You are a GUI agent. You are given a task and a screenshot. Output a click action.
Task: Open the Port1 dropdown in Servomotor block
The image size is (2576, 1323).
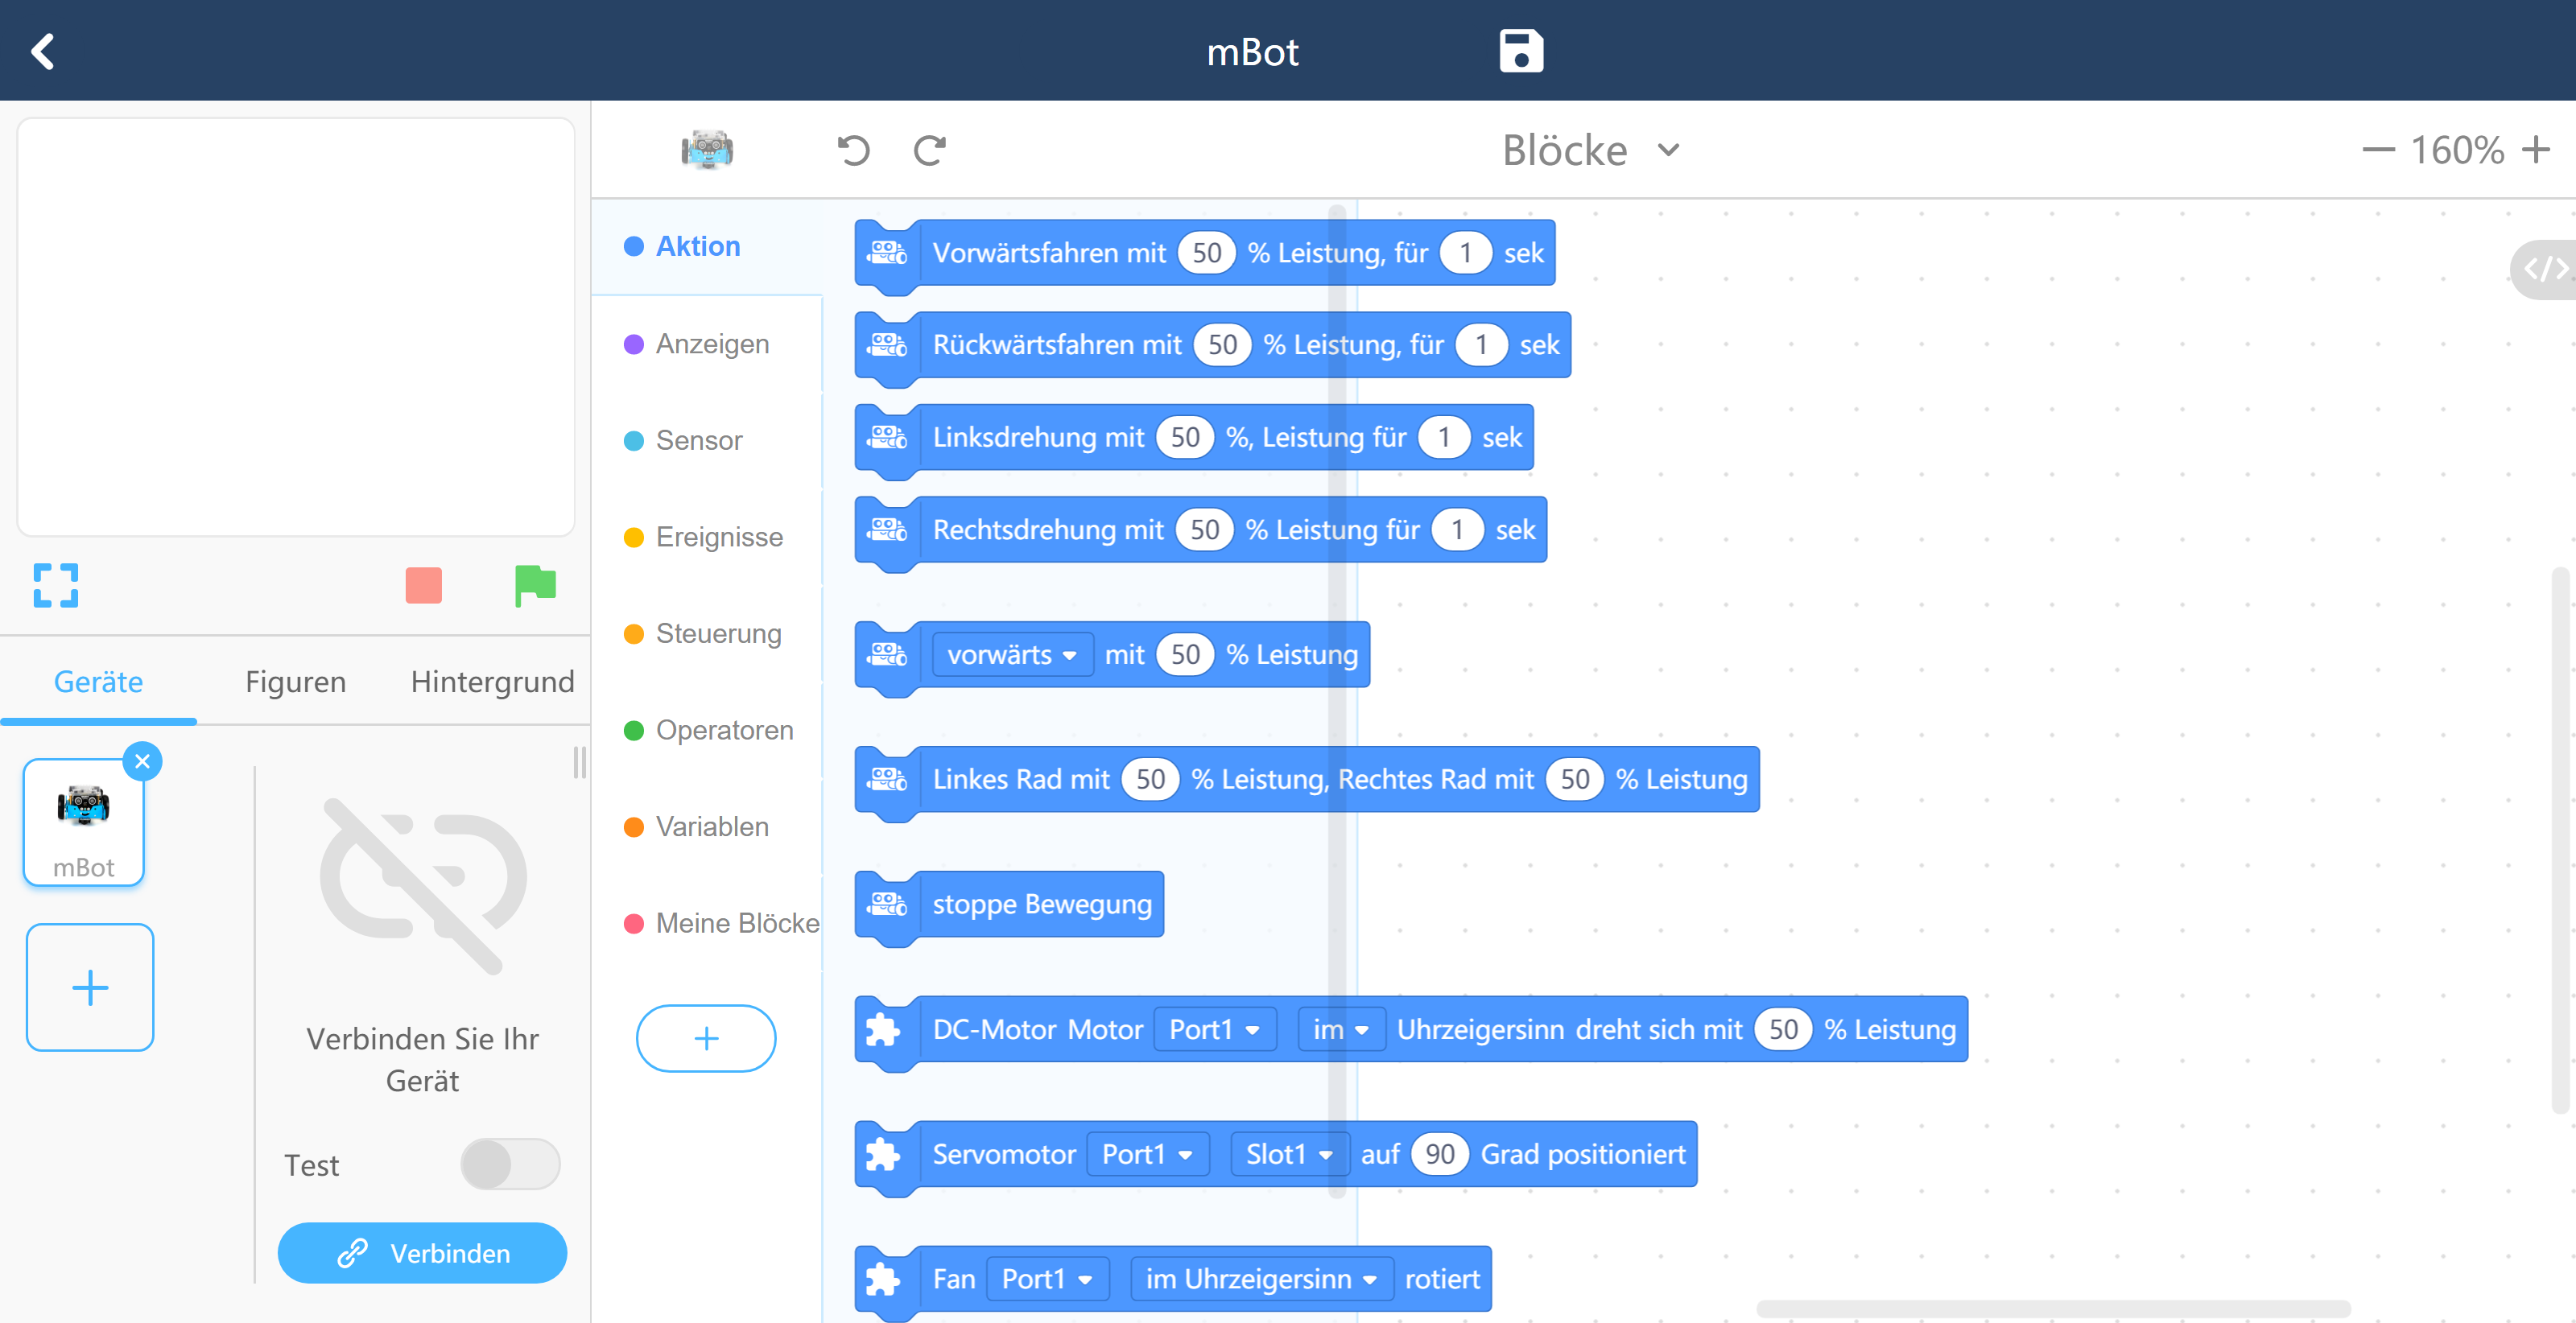1148,1155
